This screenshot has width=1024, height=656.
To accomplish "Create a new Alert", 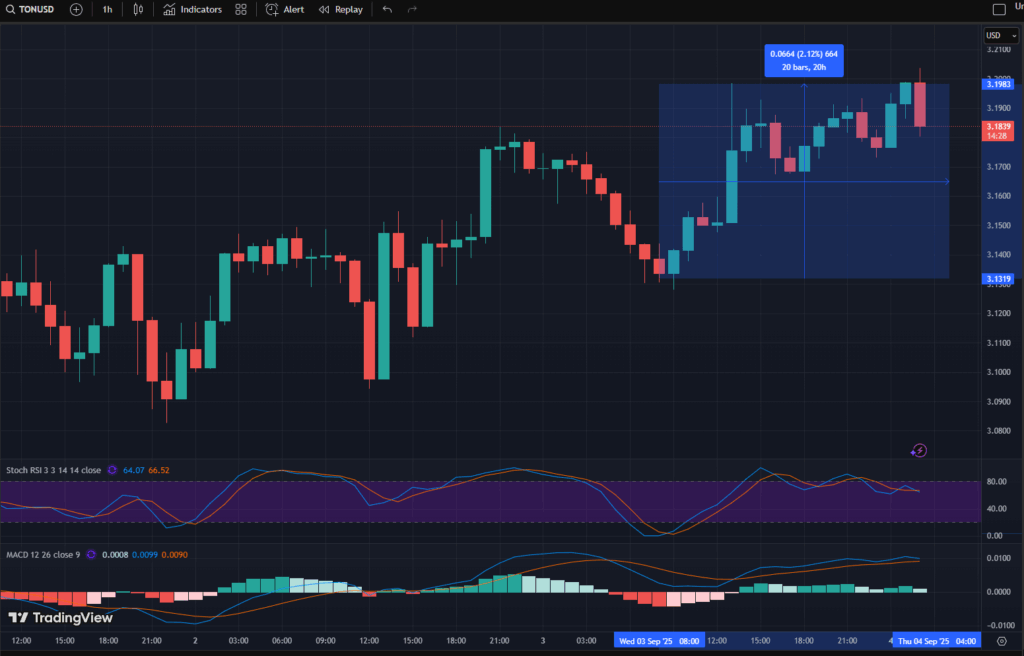I will pyautogui.click(x=285, y=9).
